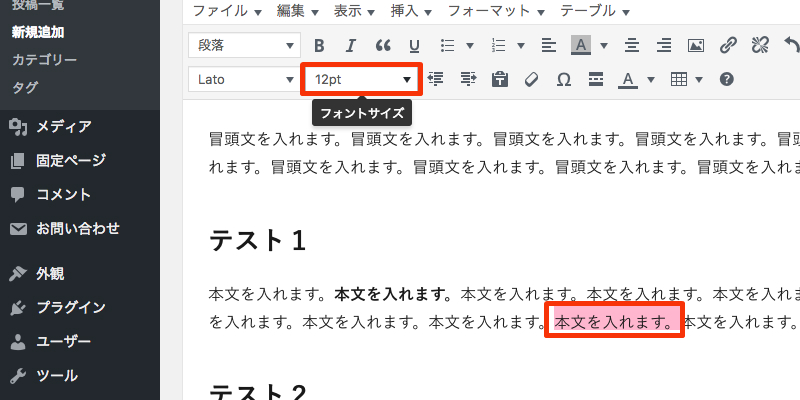Screen dimensions: 800x400
Task: Open the 段落 paragraph format dropdown
Action: [244, 46]
